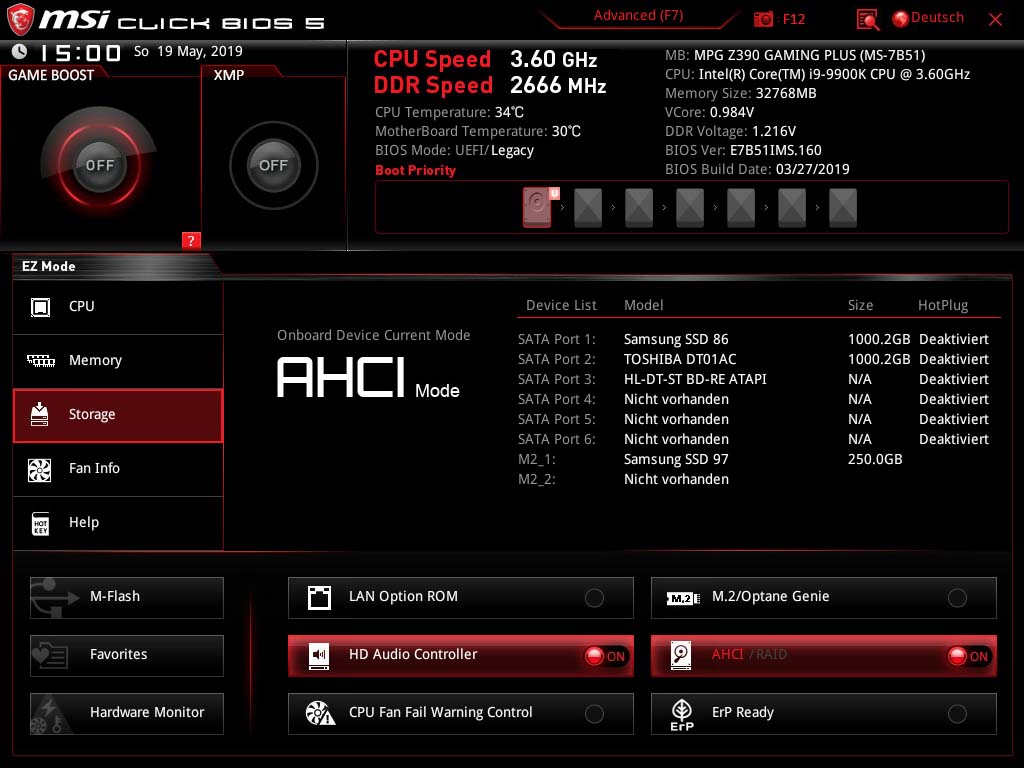Click the CPU chip icon in sidebar
This screenshot has height=768, width=1024.
(40, 307)
